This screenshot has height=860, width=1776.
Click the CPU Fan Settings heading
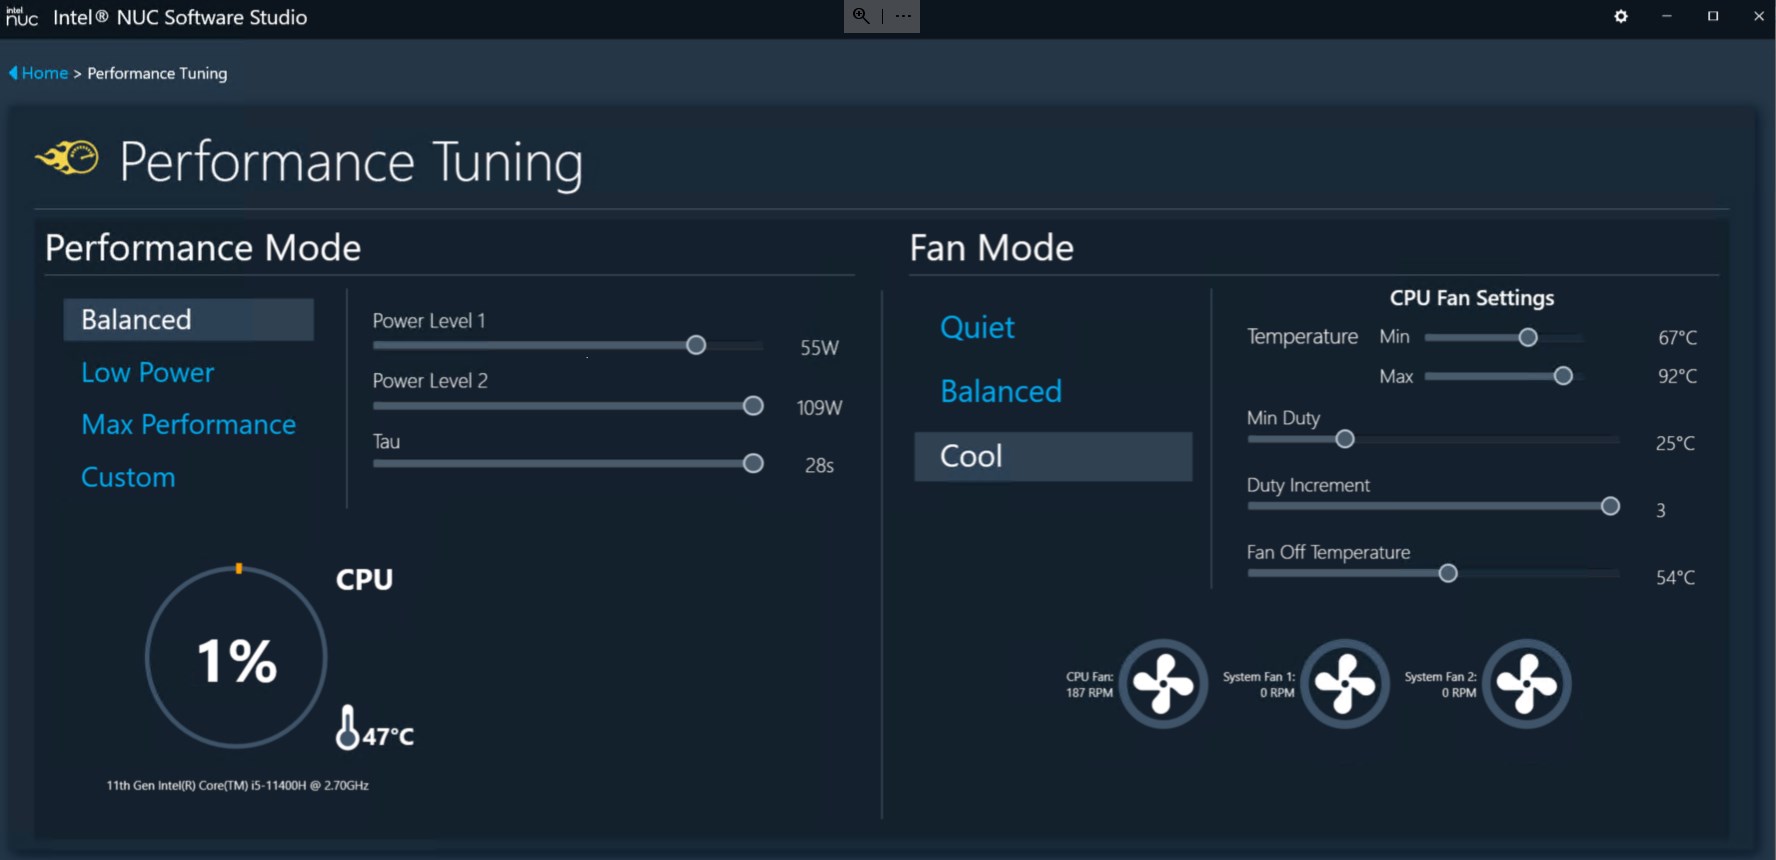[x=1472, y=298]
